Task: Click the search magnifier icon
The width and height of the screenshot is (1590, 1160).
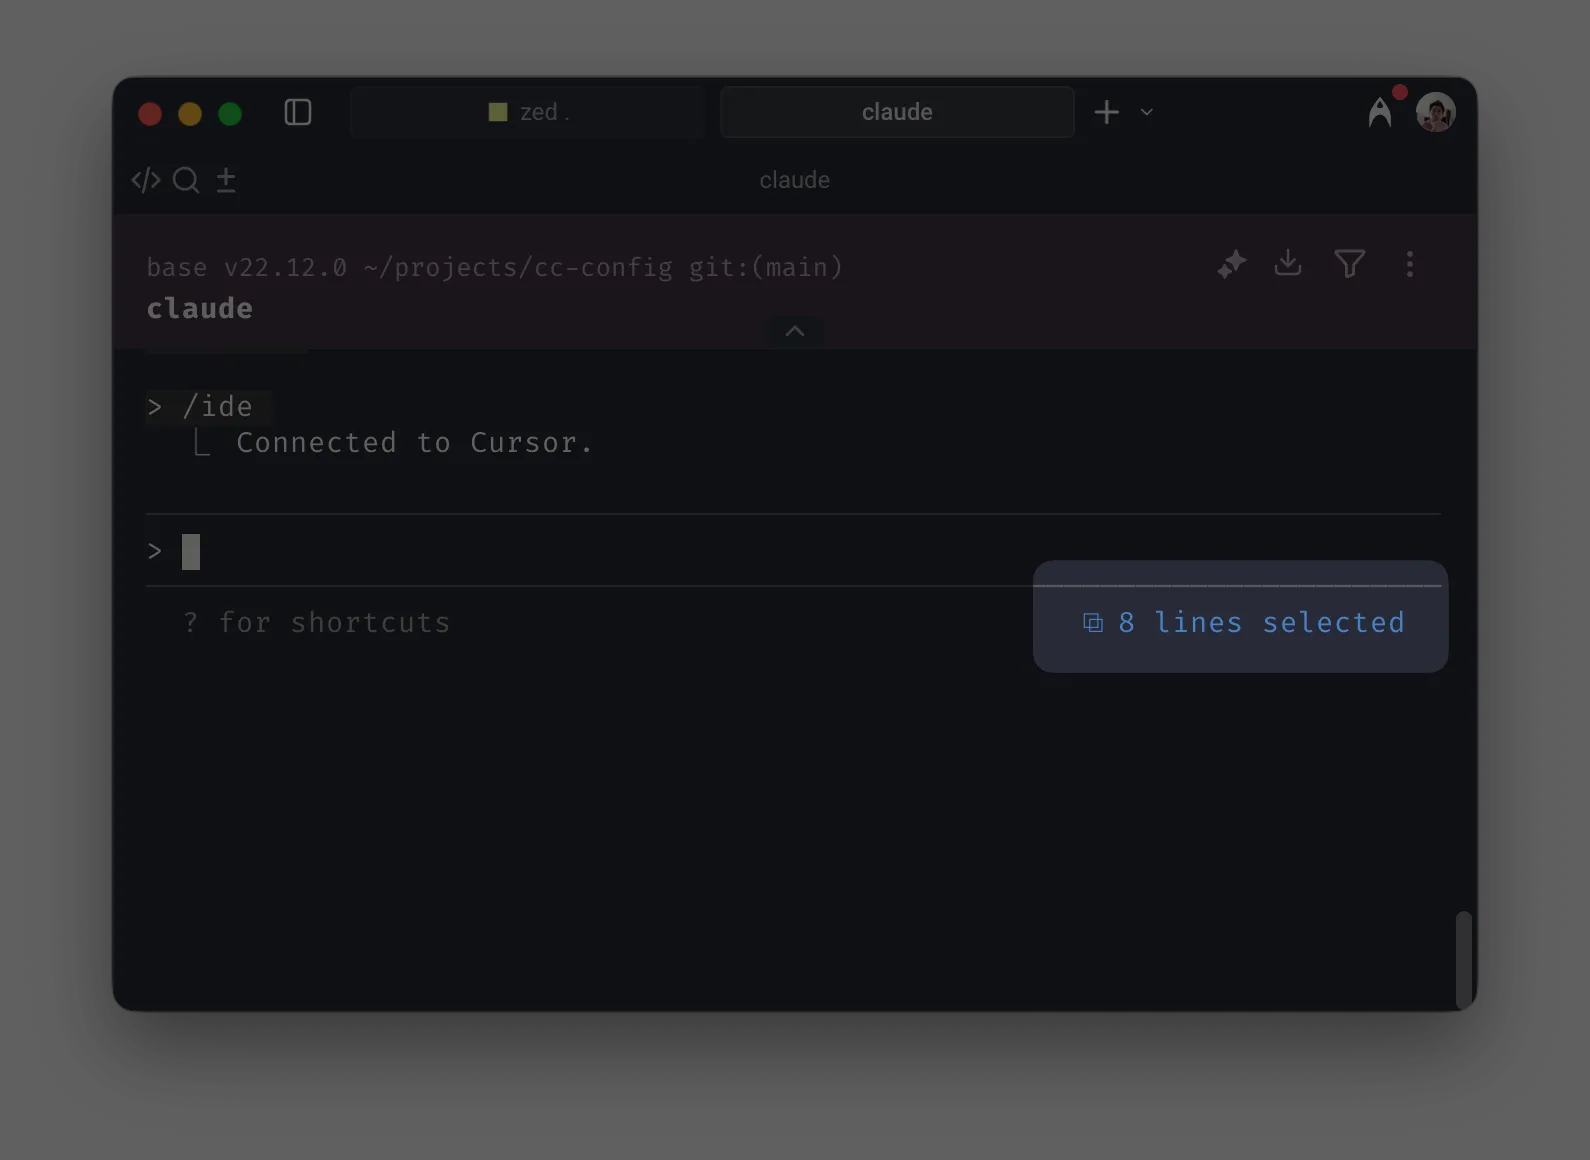Action: coord(186,180)
